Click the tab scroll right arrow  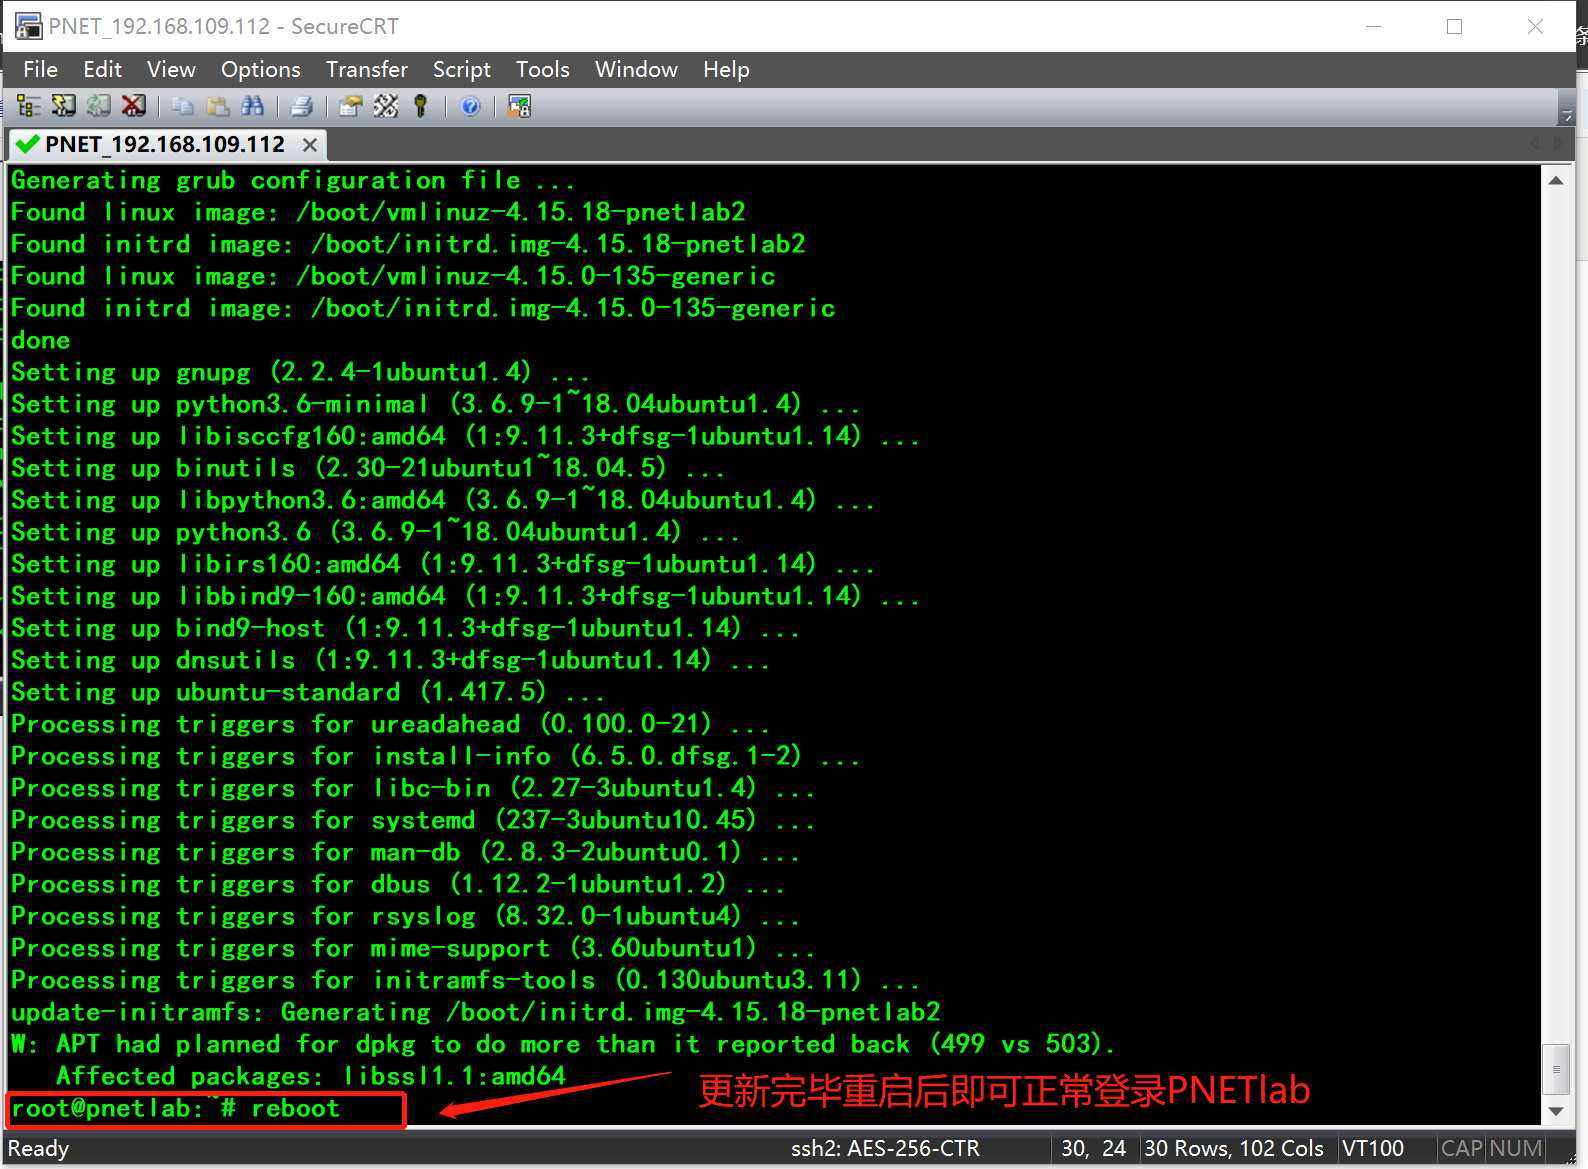(x=1558, y=145)
